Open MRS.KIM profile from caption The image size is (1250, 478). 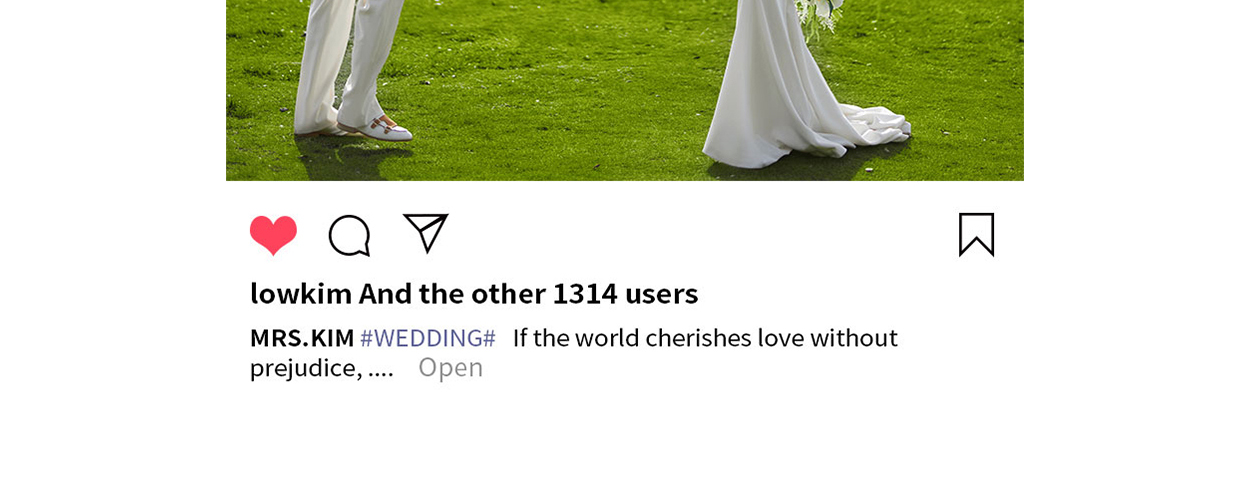[302, 338]
